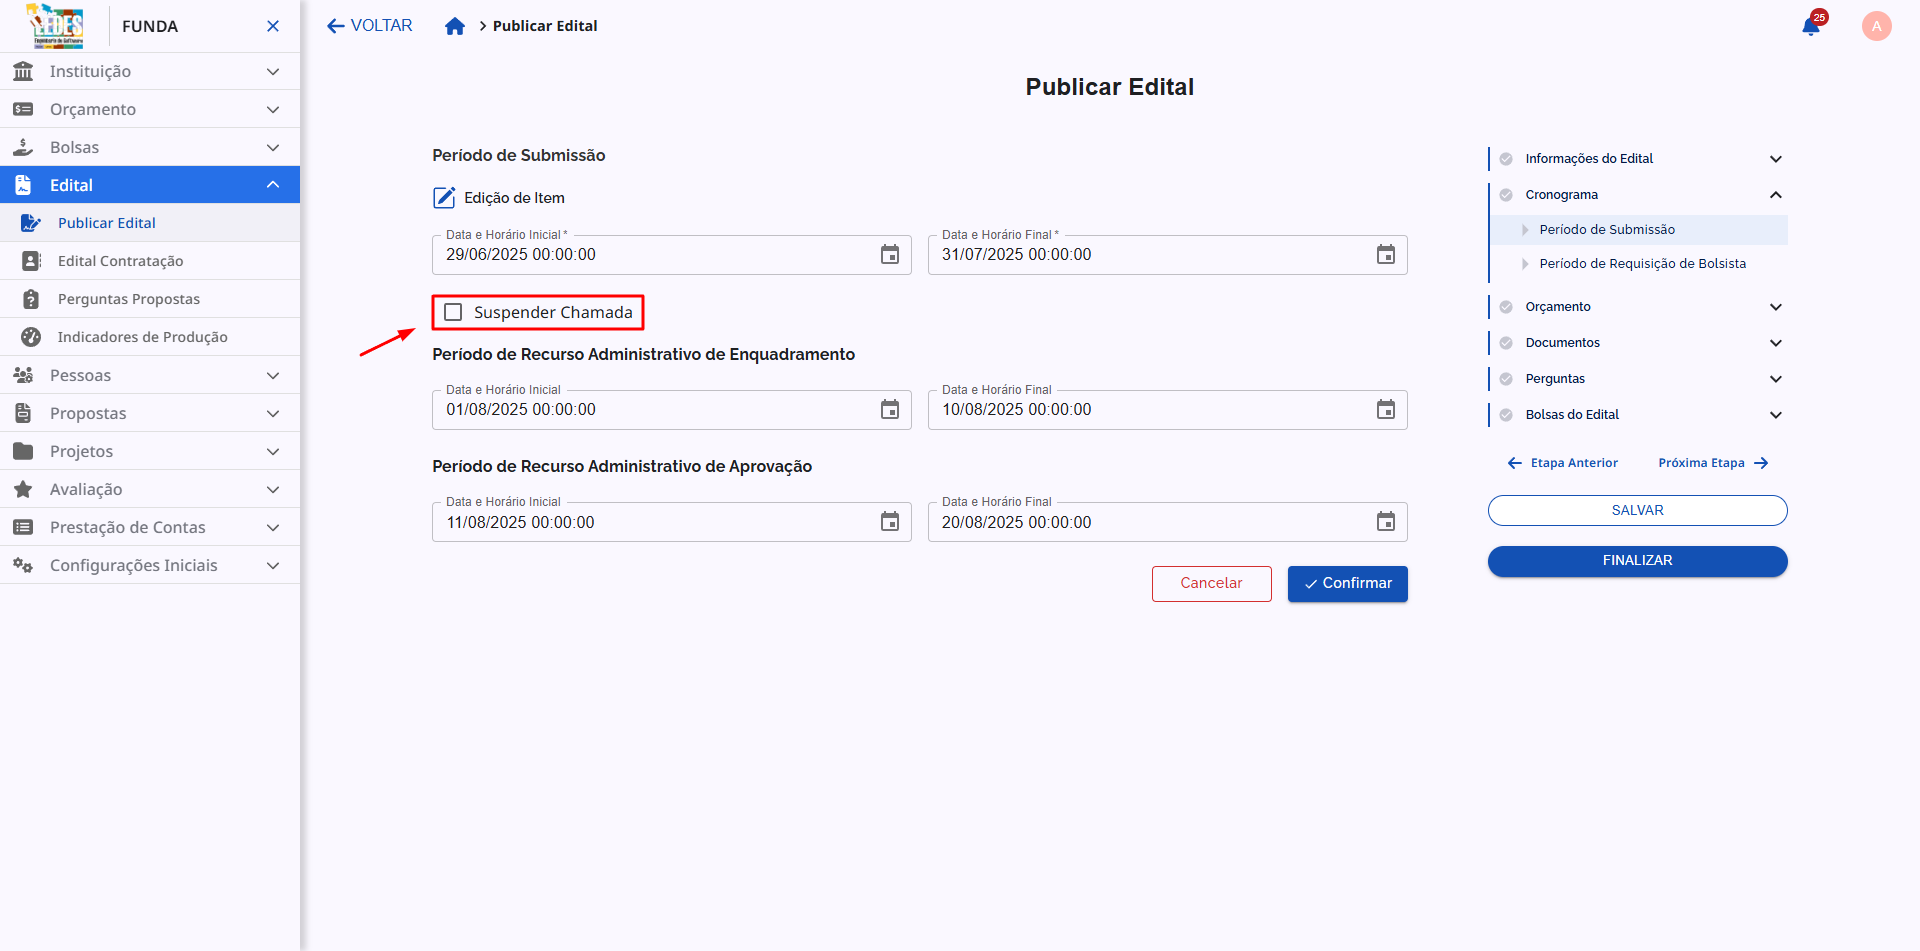The image size is (1920, 951).
Task: Click the FINALIZAR button
Action: tap(1637, 561)
